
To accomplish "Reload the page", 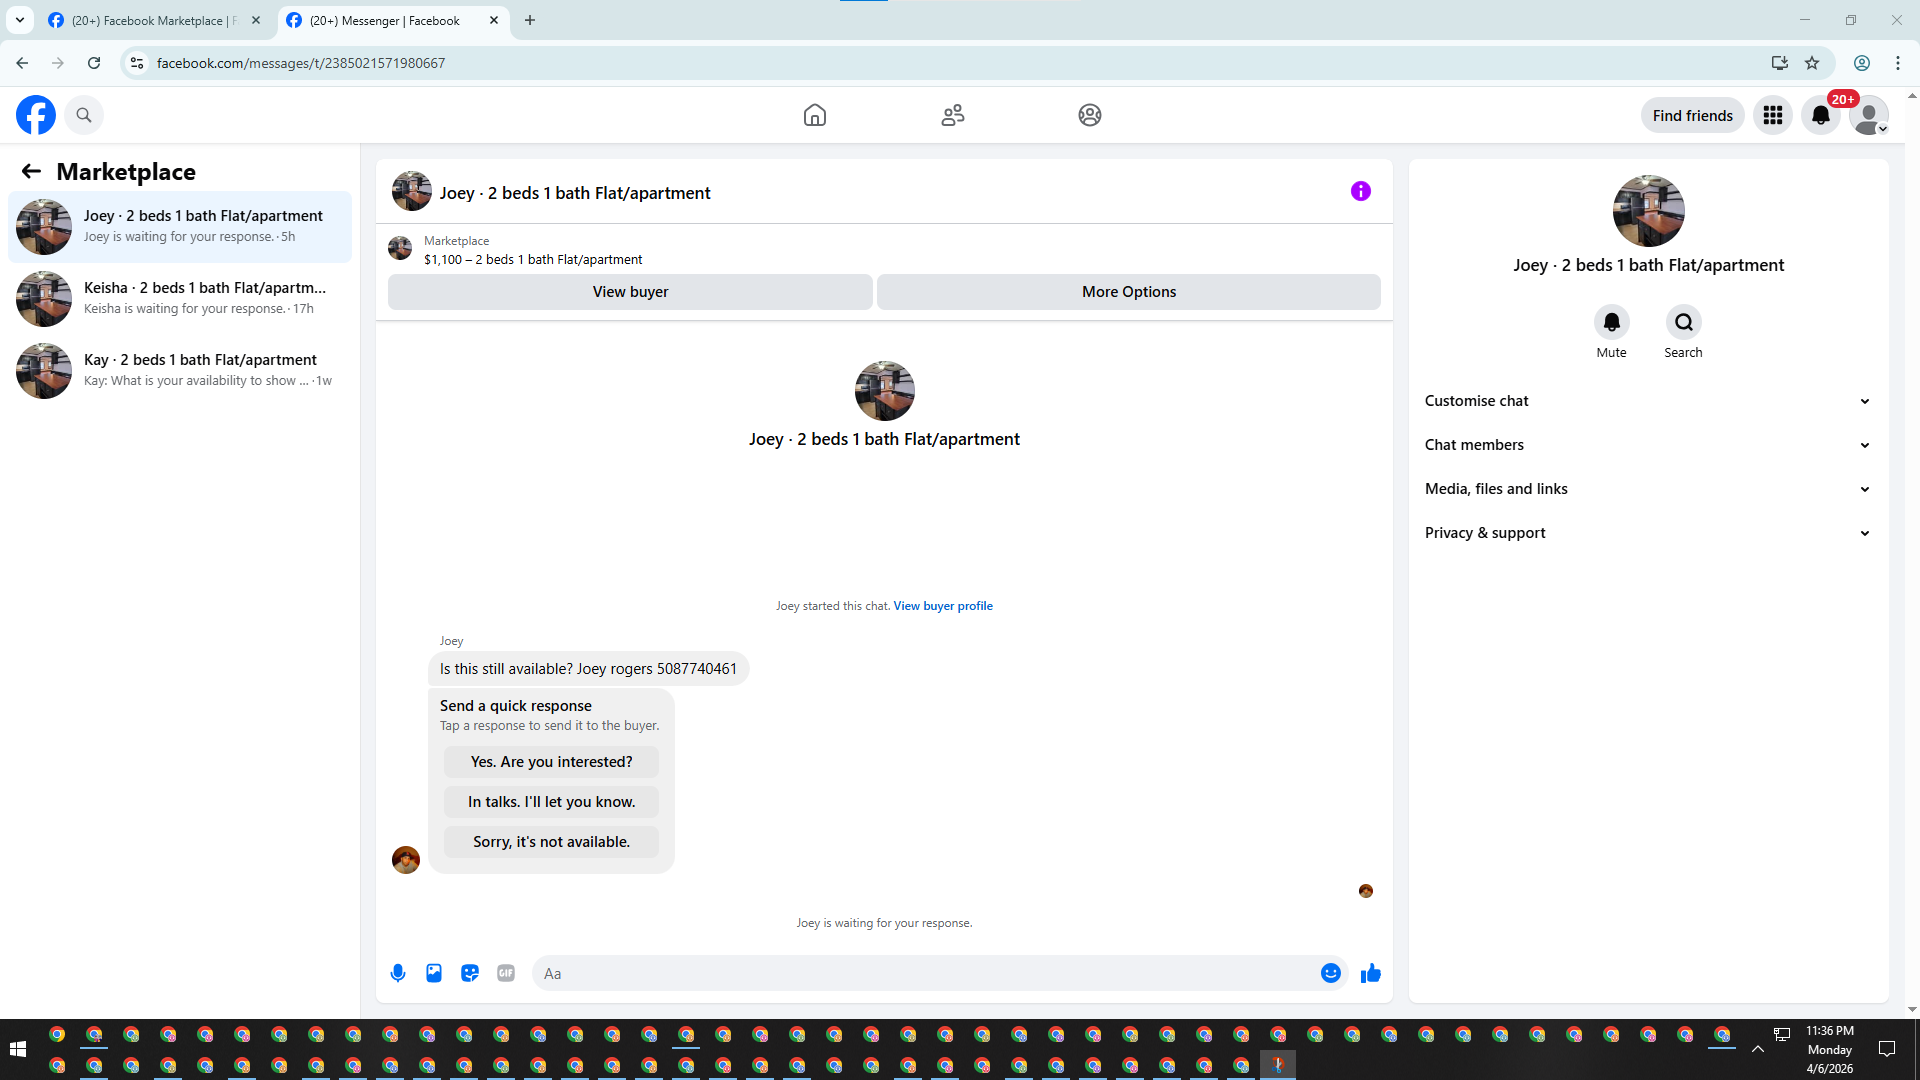I will [x=94, y=63].
